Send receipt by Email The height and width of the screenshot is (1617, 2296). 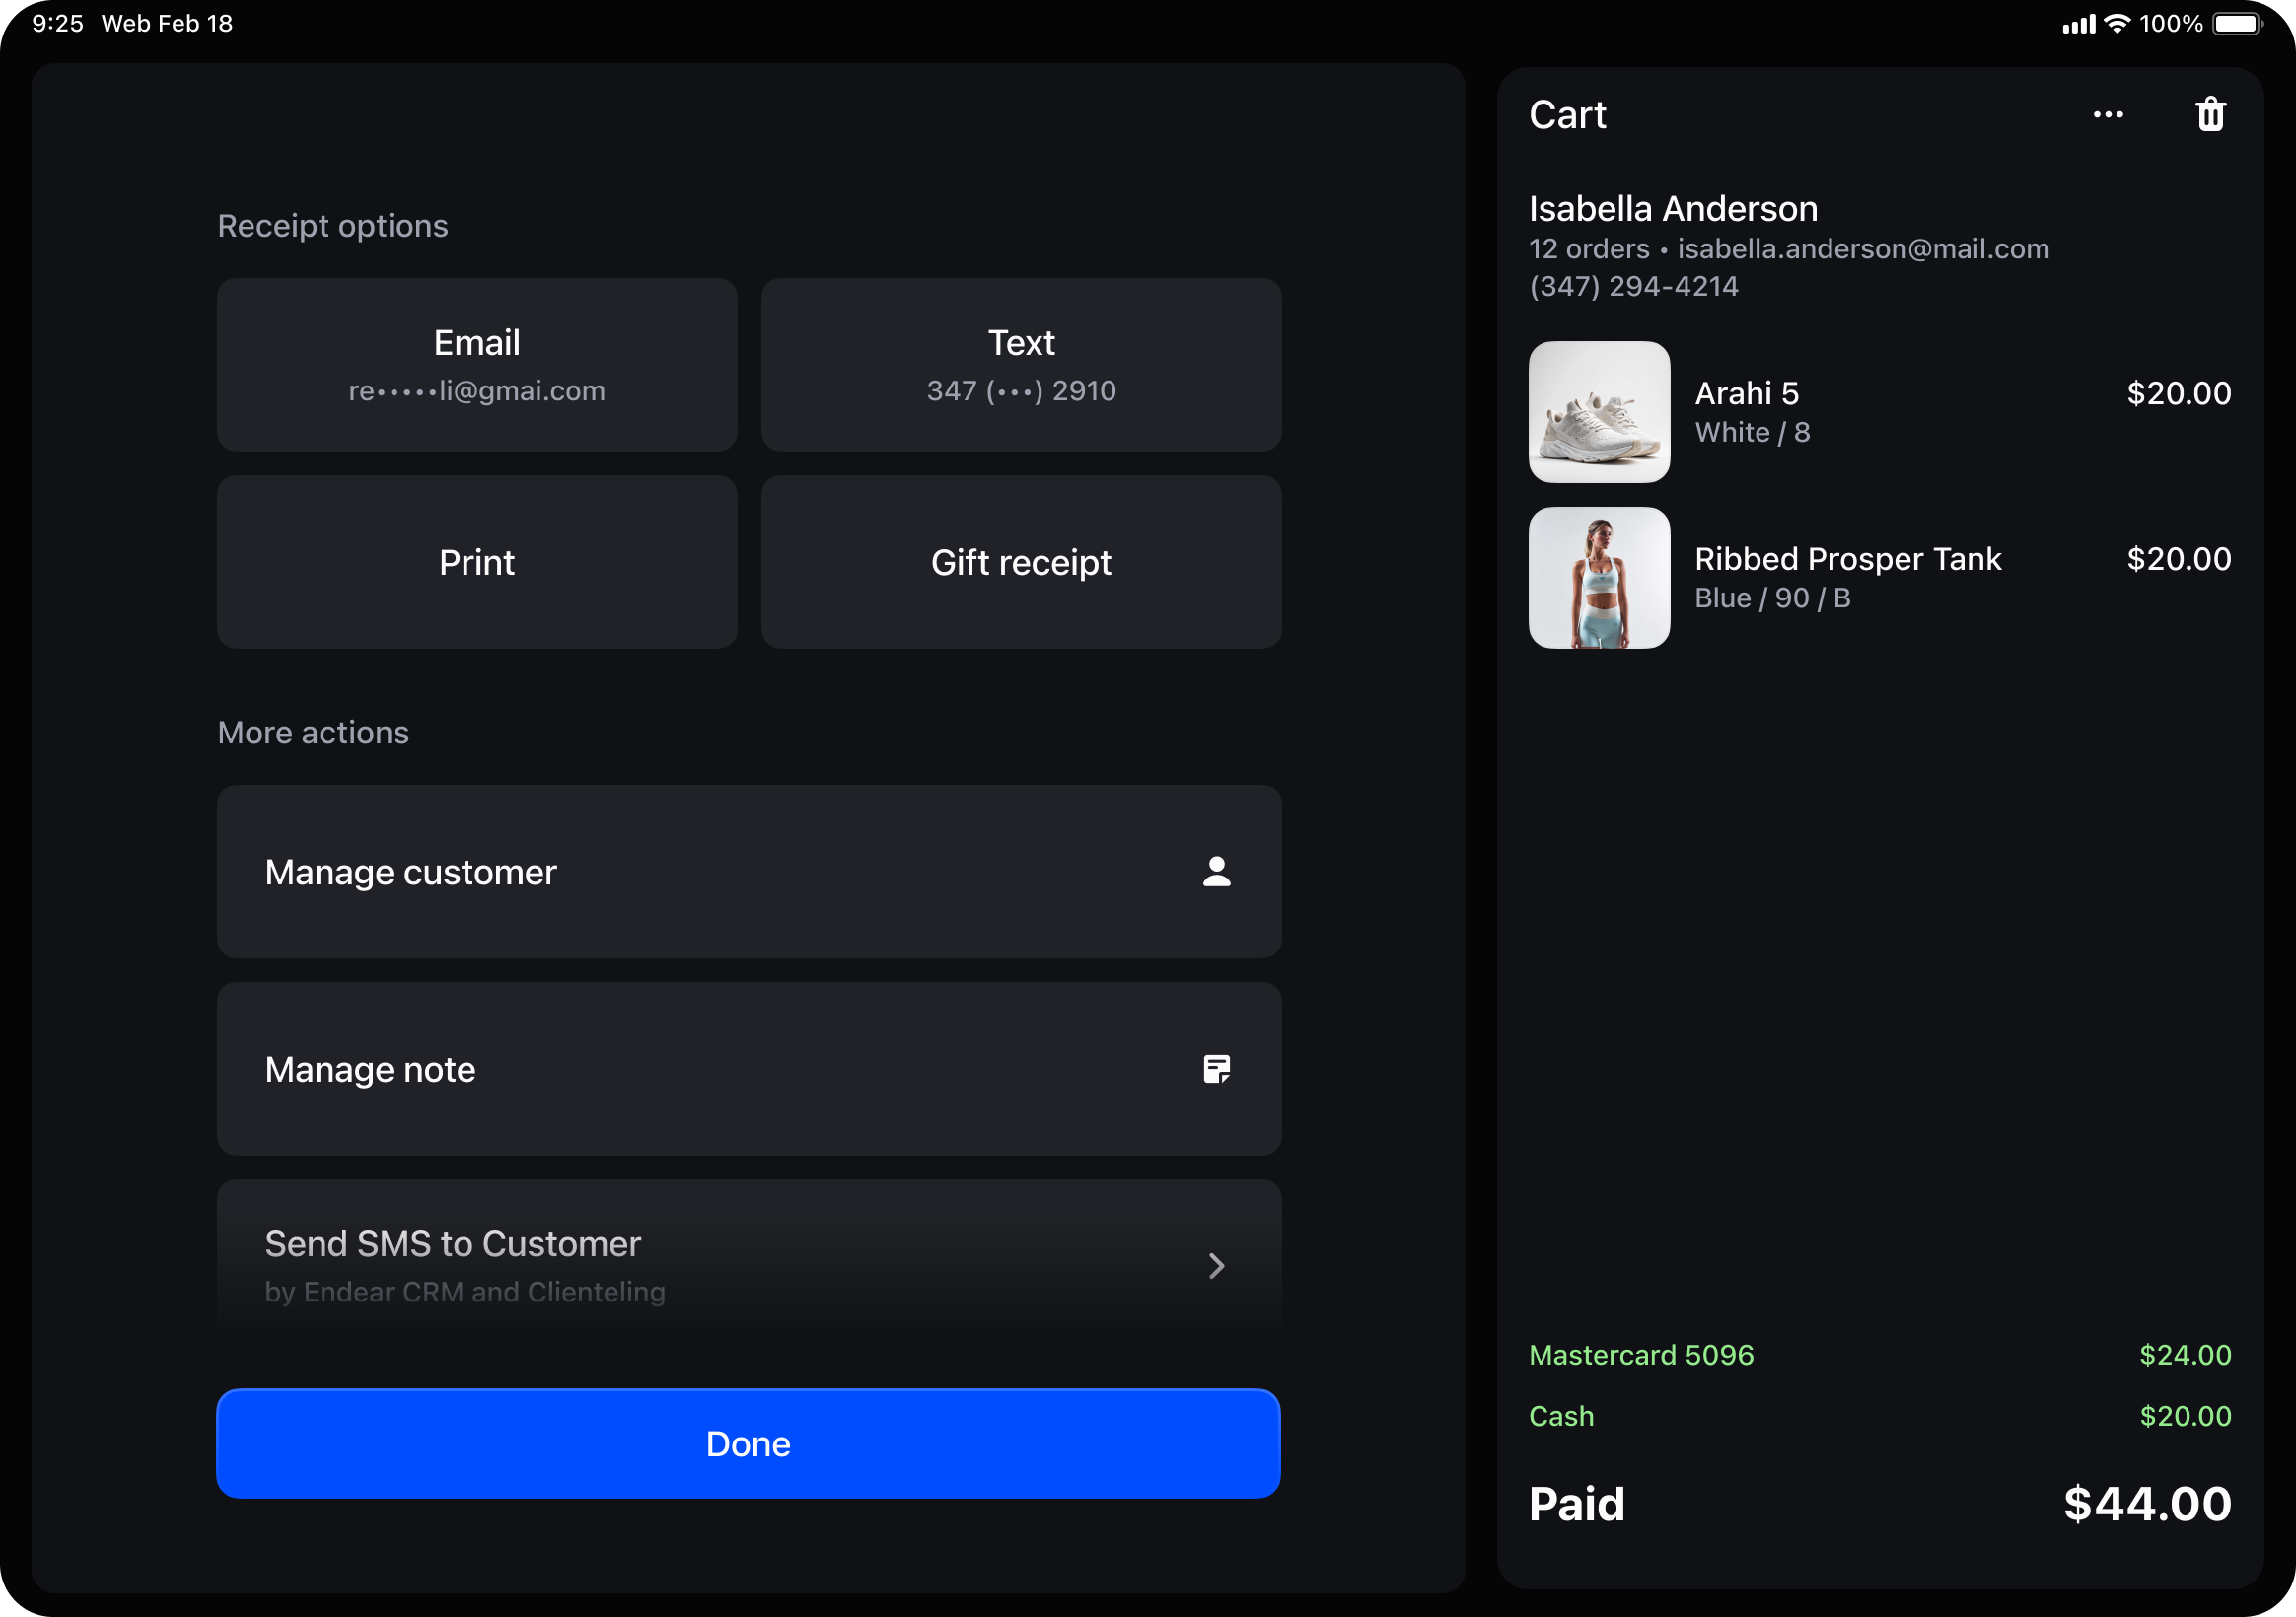(x=477, y=365)
